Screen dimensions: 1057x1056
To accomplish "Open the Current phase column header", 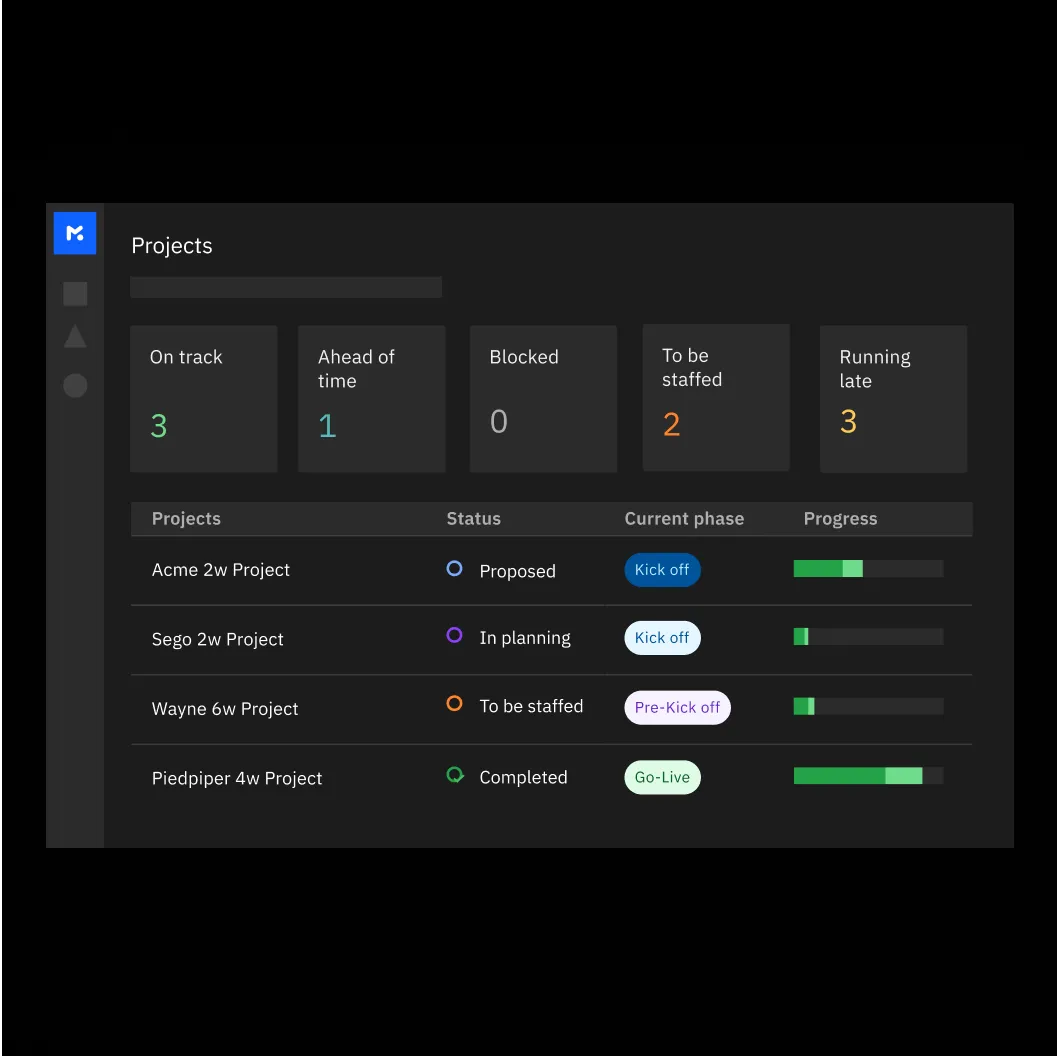I will (684, 518).
